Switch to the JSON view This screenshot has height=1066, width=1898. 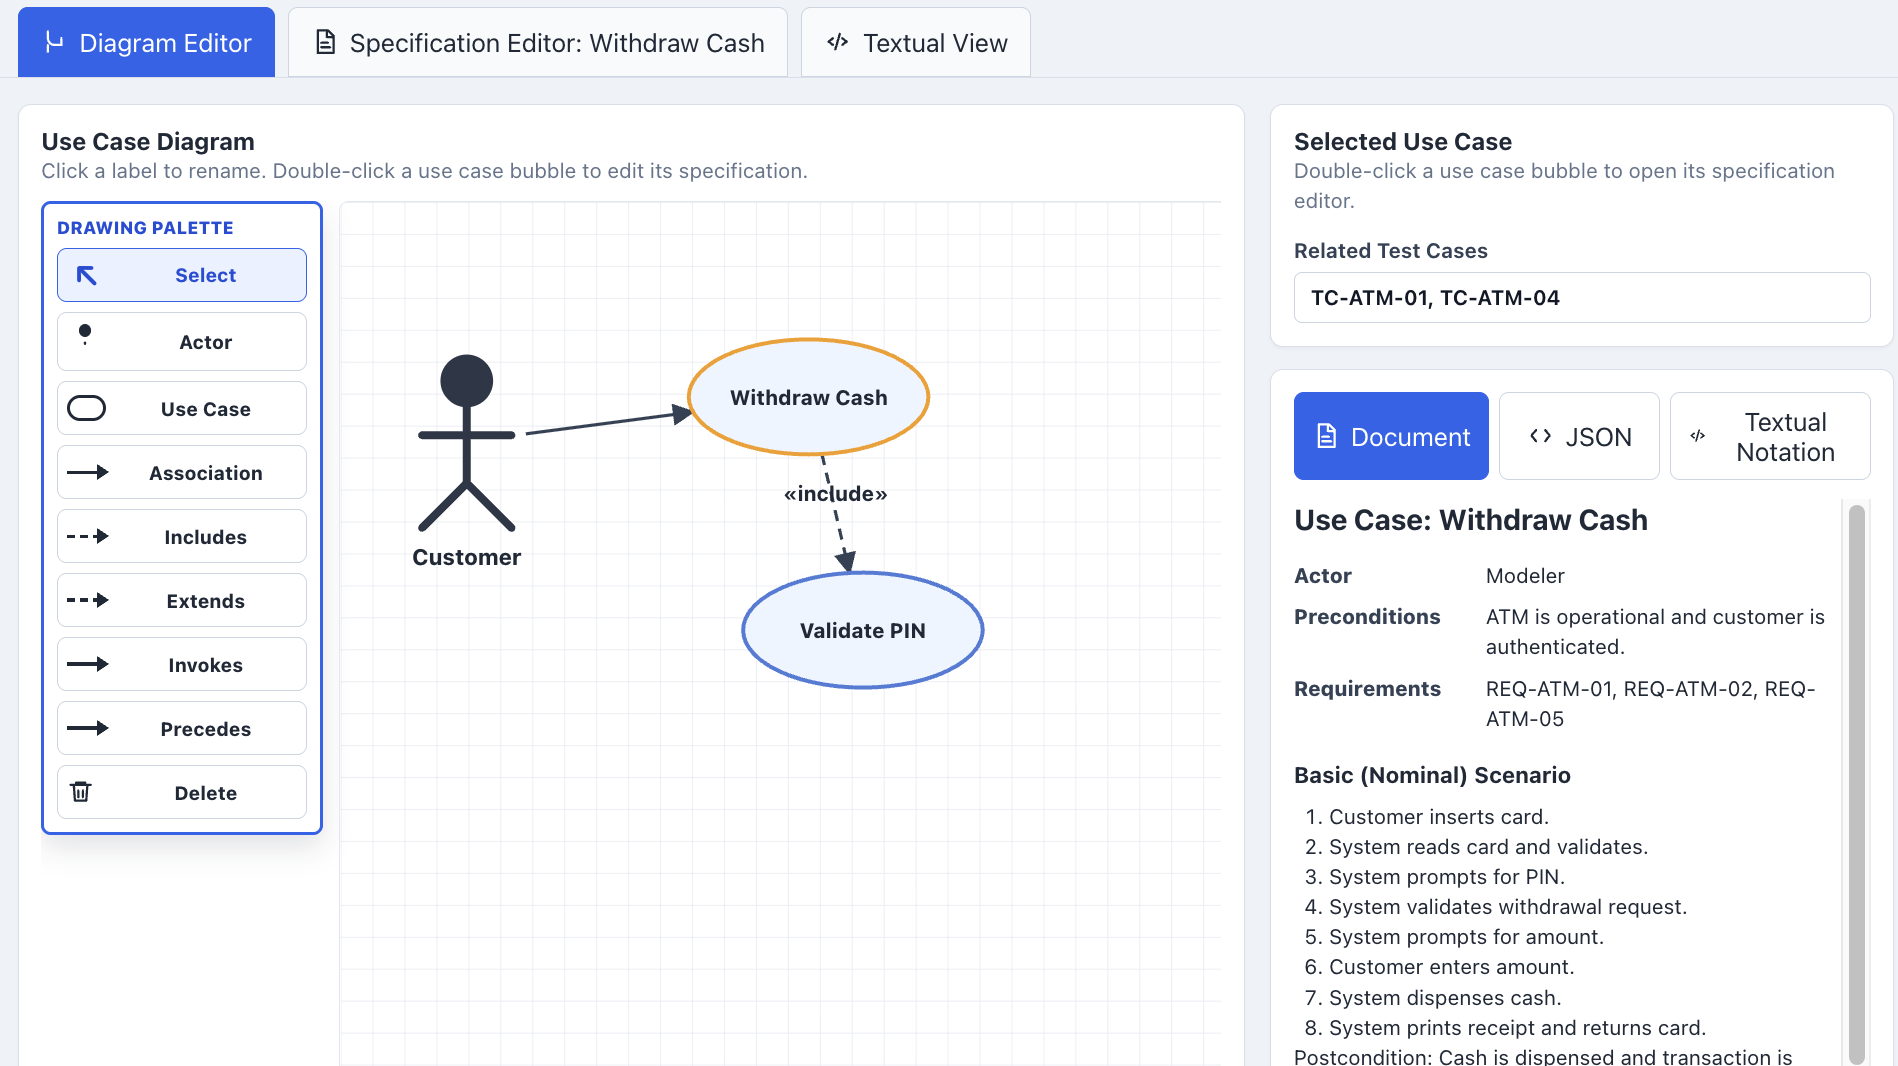point(1579,436)
